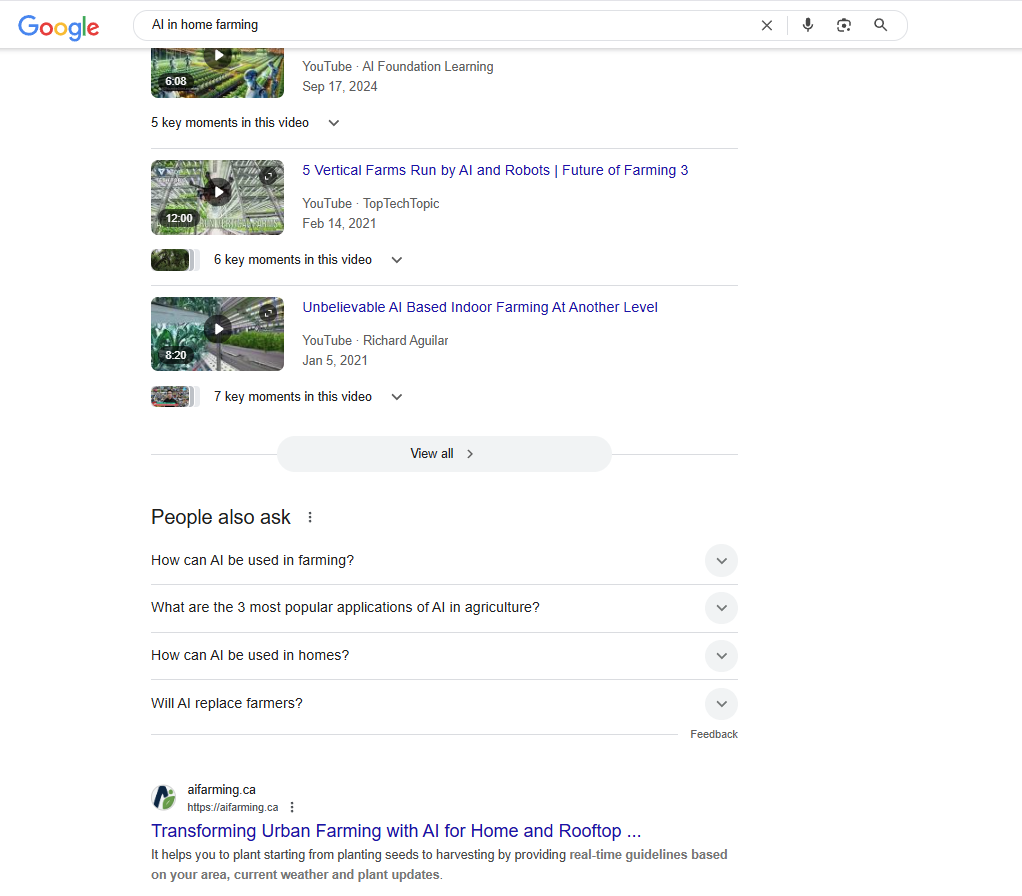Click the magnifier search icon
Screen dimensions: 1022x896
click(880, 25)
